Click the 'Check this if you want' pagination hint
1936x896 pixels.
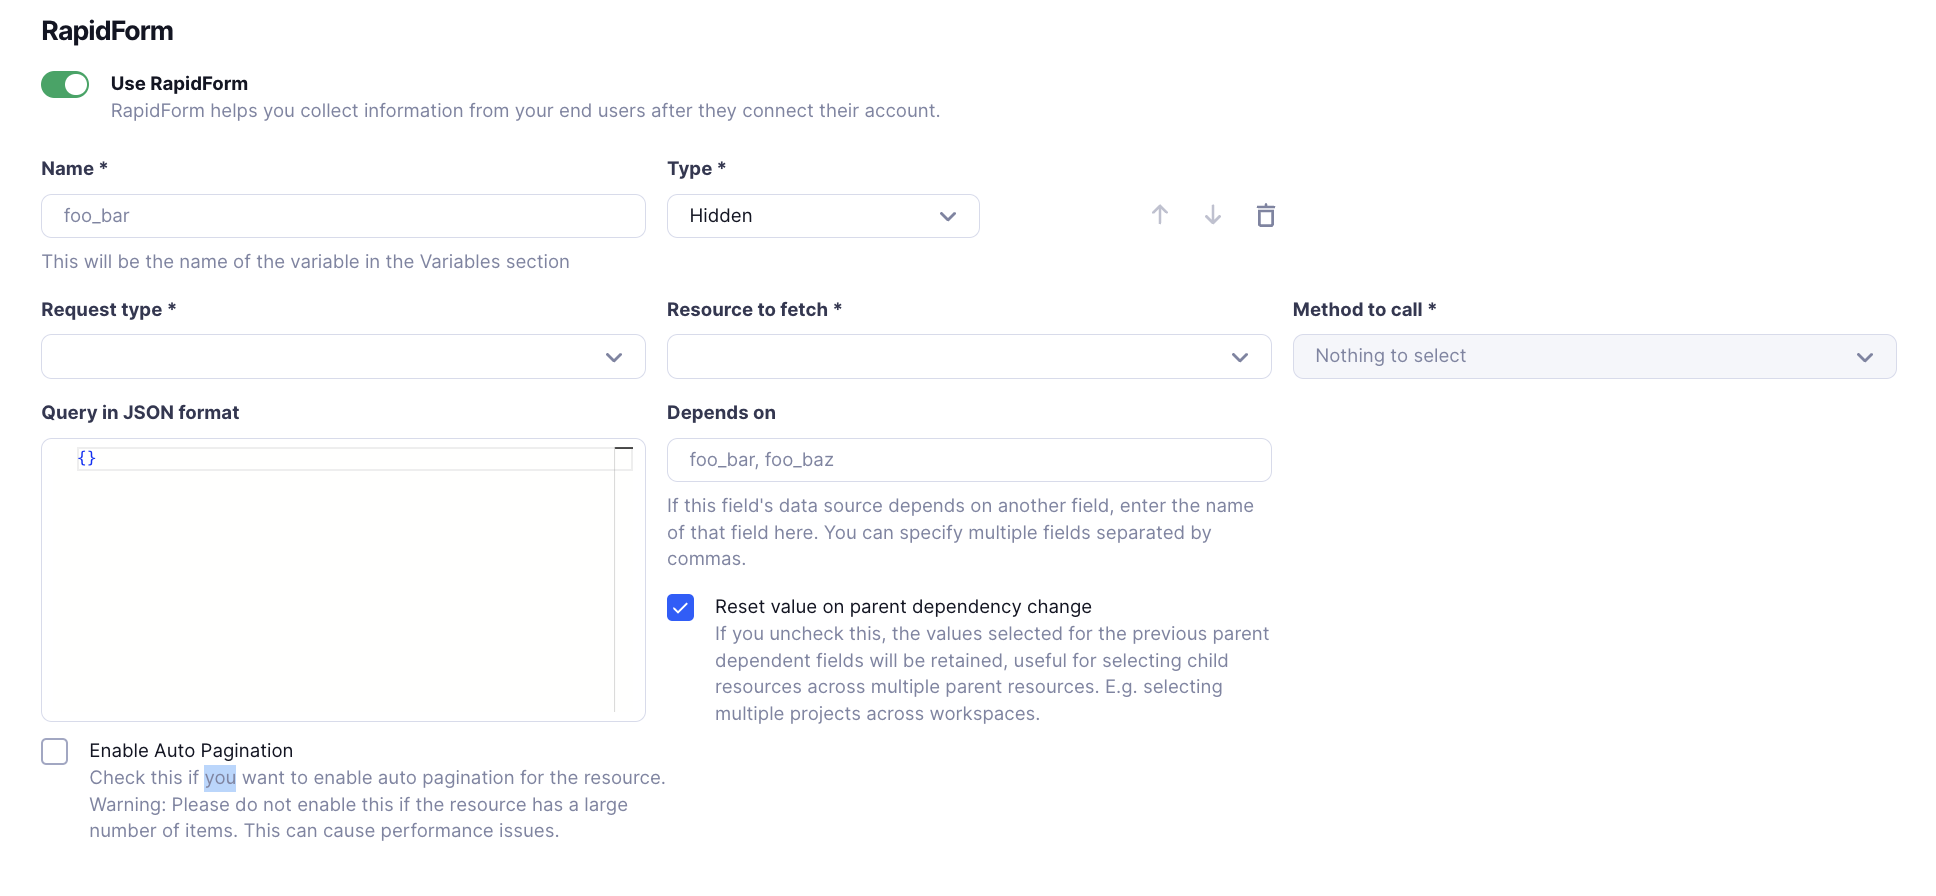[377, 804]
